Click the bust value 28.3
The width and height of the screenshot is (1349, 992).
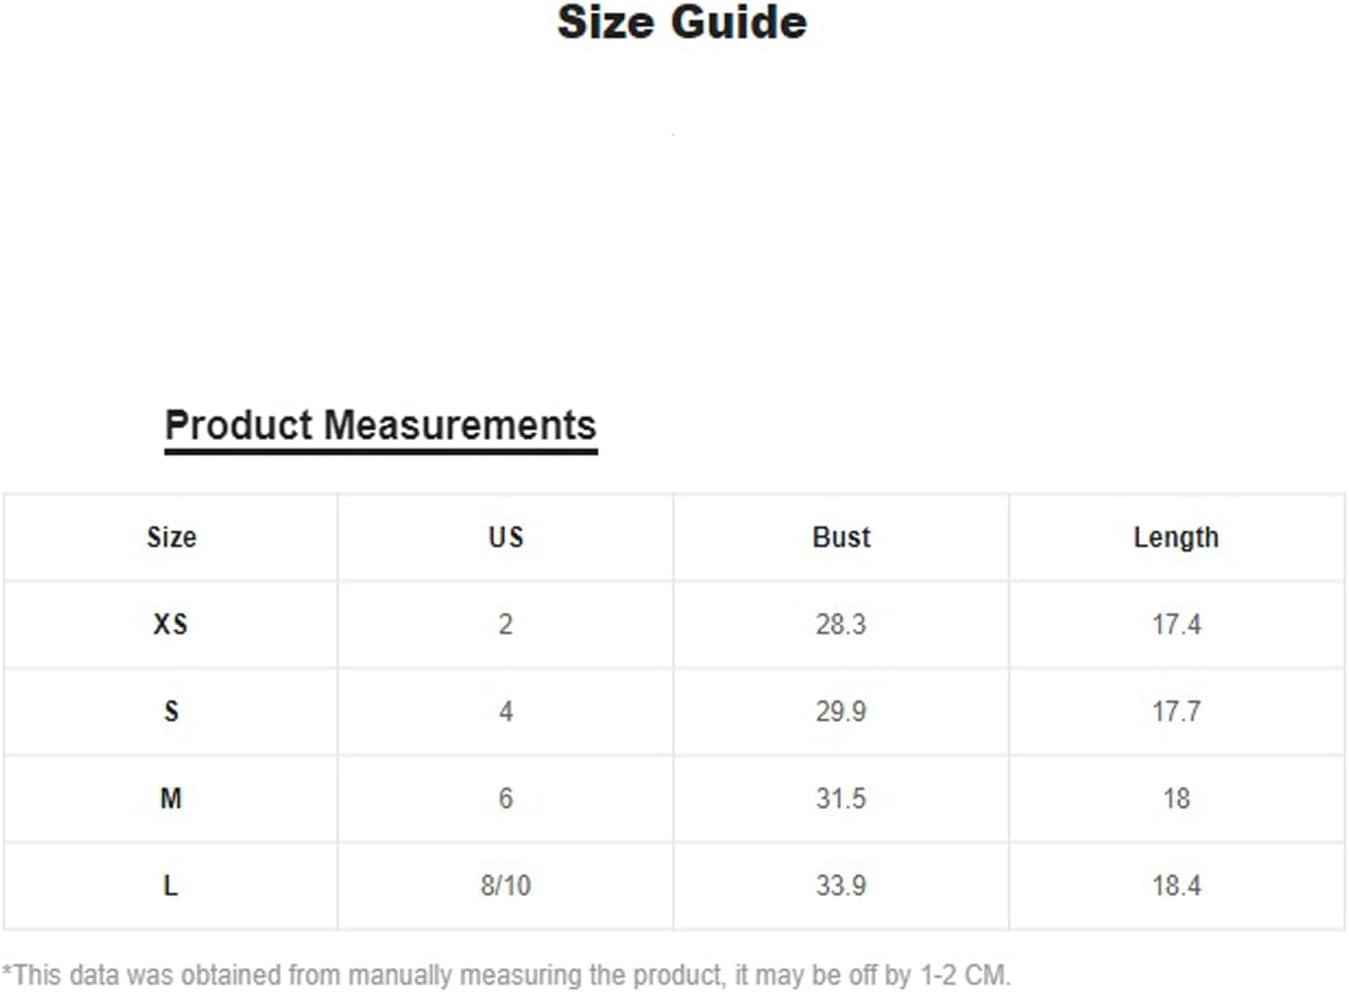[840, 624]
